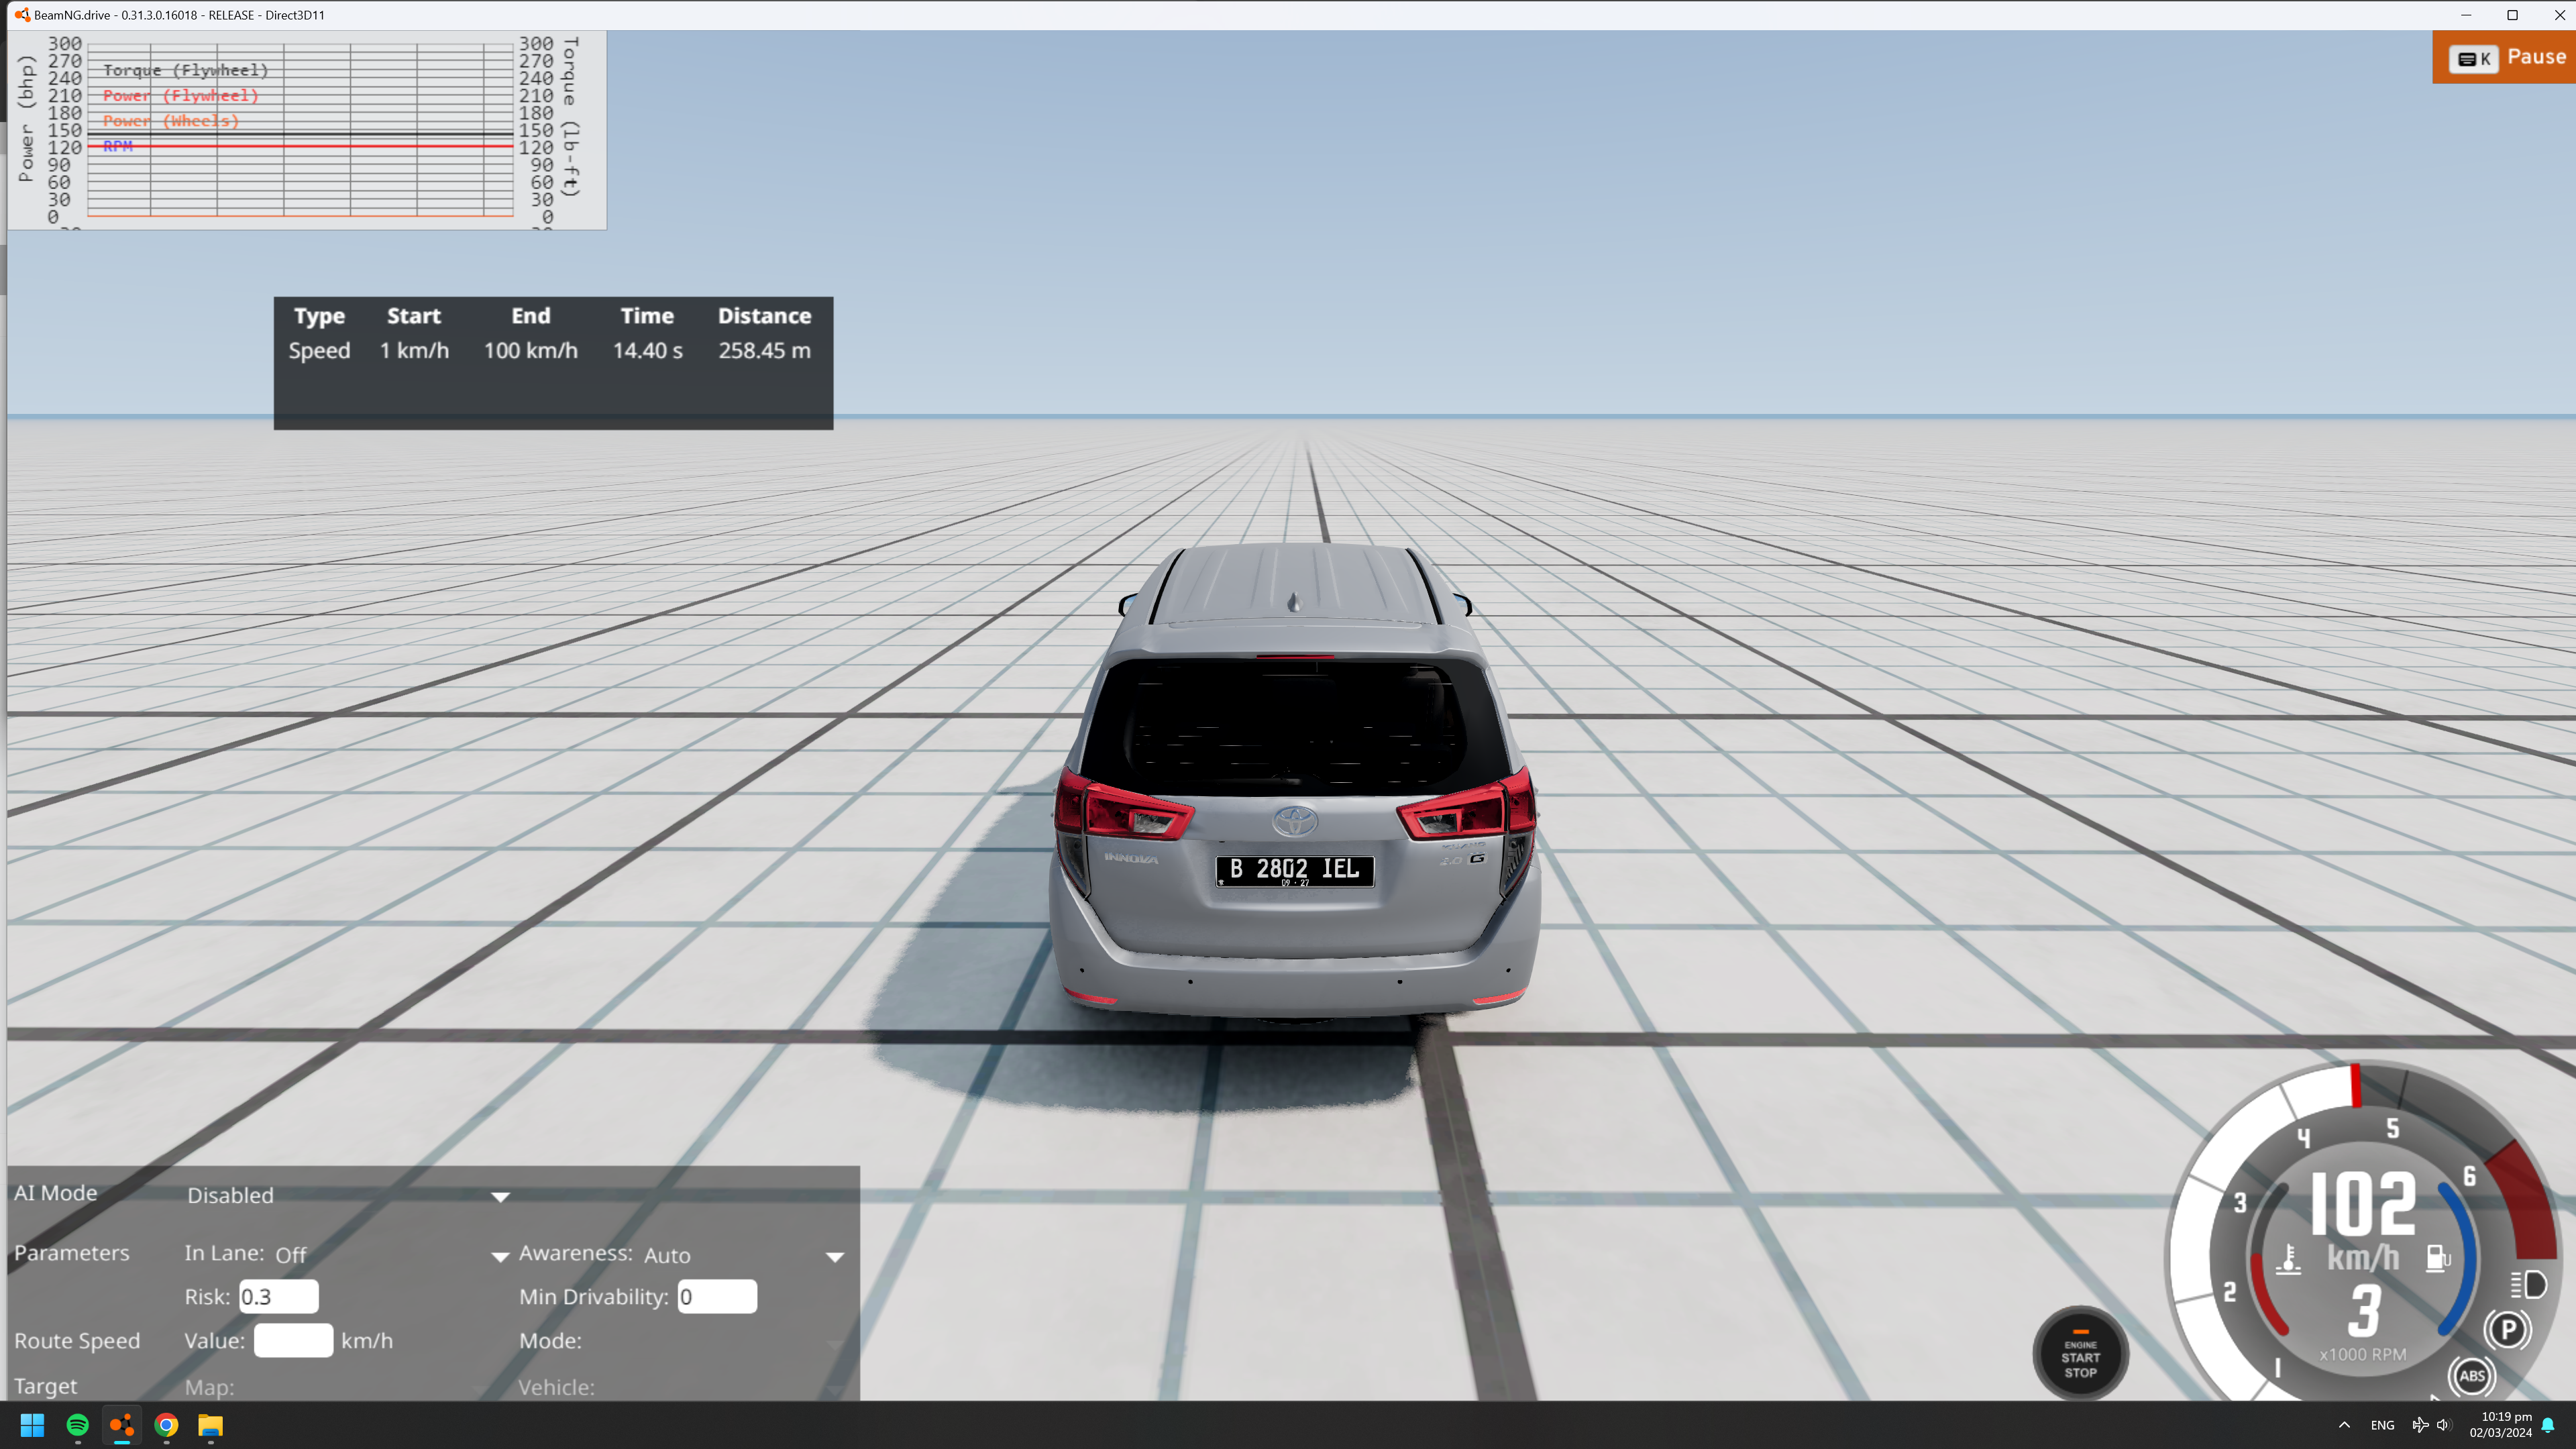Click the Time column header
Viewport: 2576px width, 1449px height.
click(647, 316)
